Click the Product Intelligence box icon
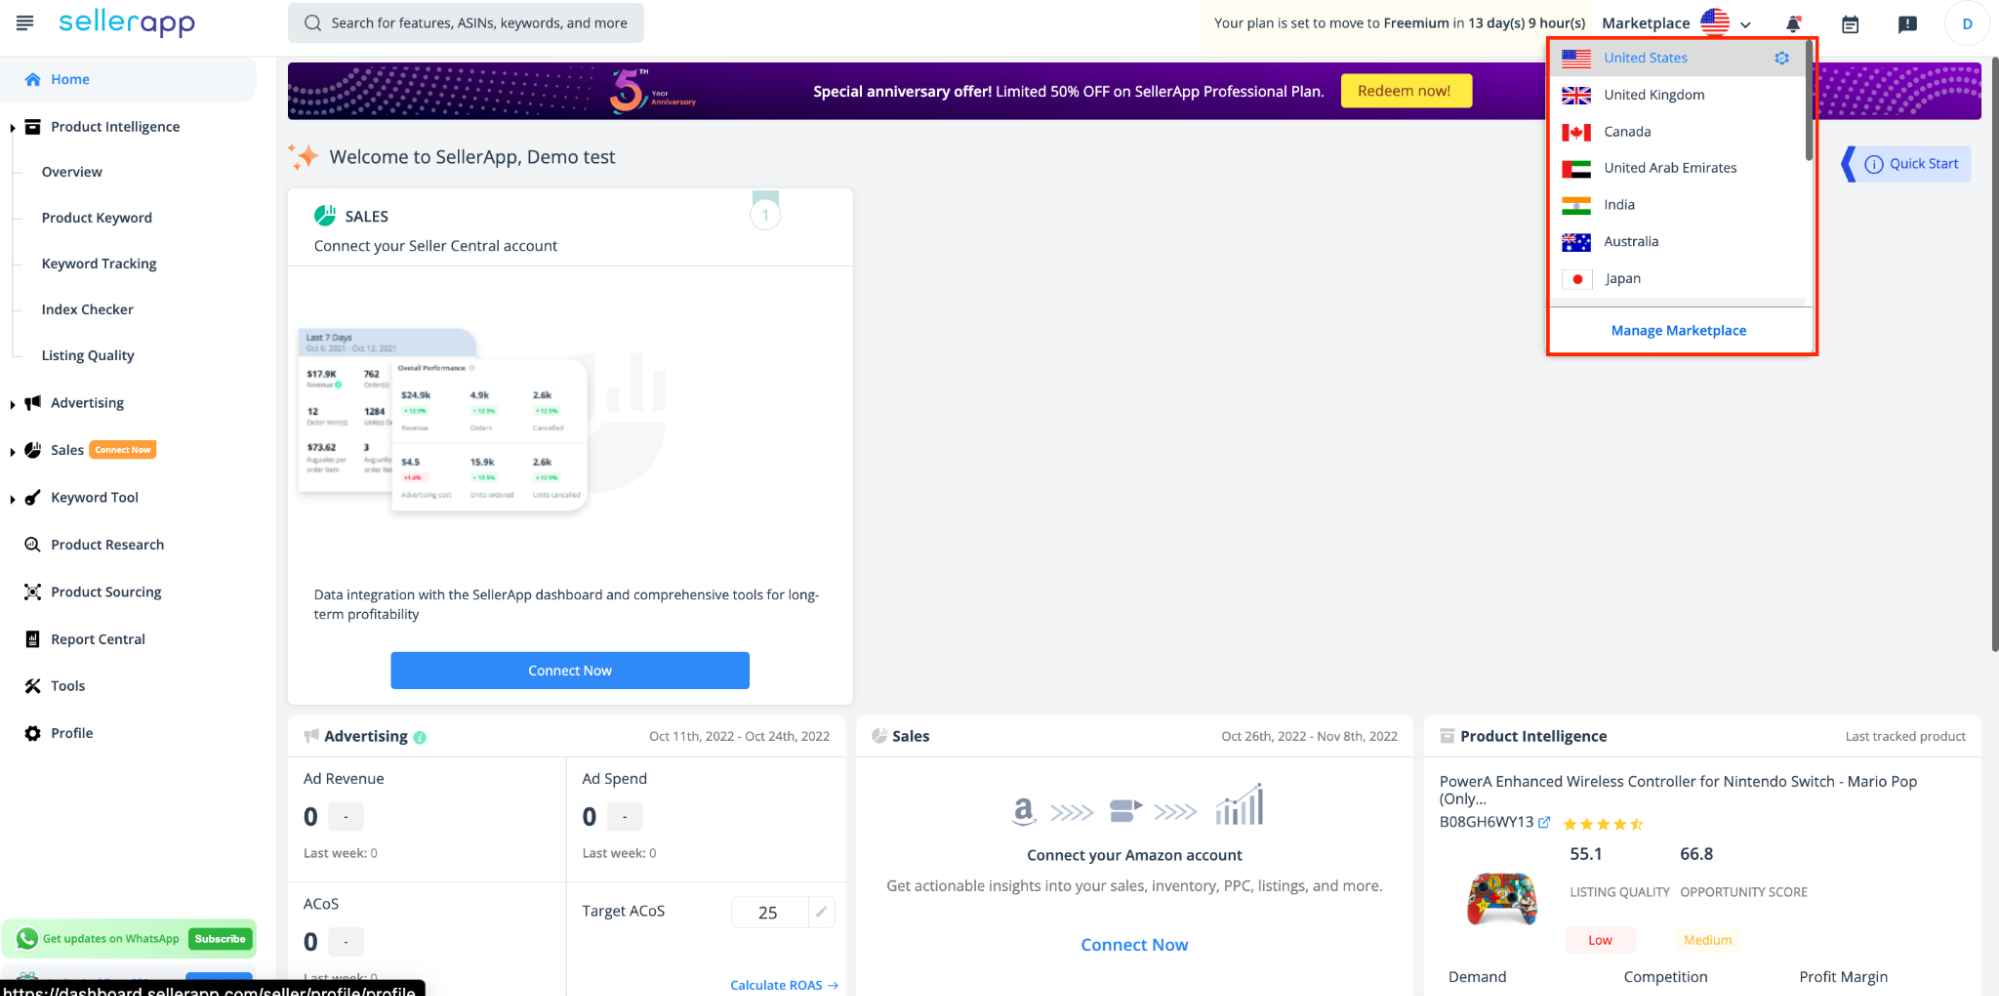Image resolution: width=1999 pixels, height=996 pixels. (x=33, y=127)
